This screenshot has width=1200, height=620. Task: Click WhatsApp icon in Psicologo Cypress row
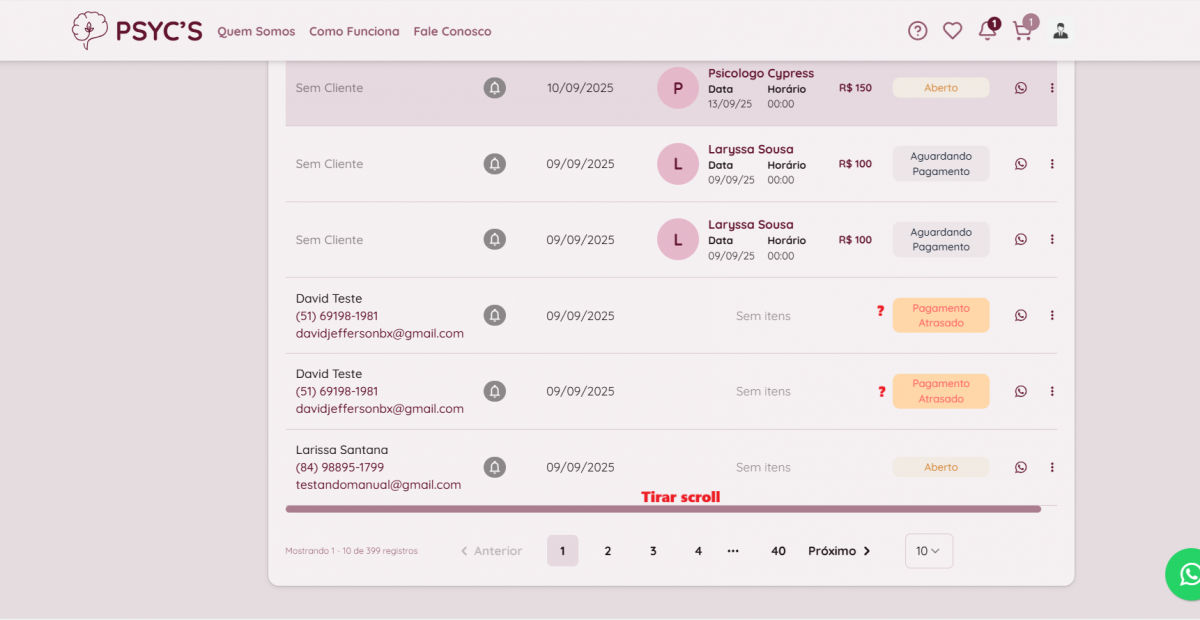(x=1020, y=88)
